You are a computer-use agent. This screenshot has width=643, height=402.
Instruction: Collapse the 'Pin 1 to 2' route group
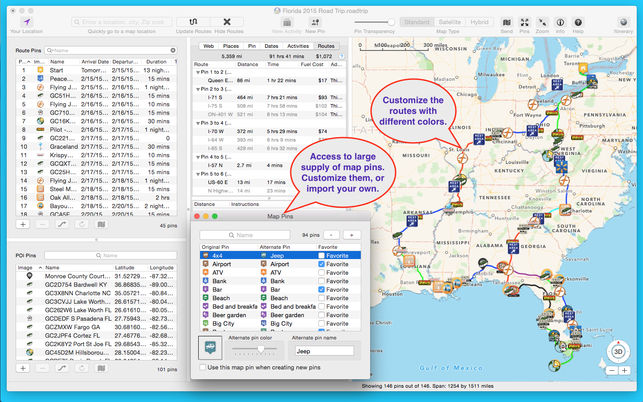tap(197, 71)
